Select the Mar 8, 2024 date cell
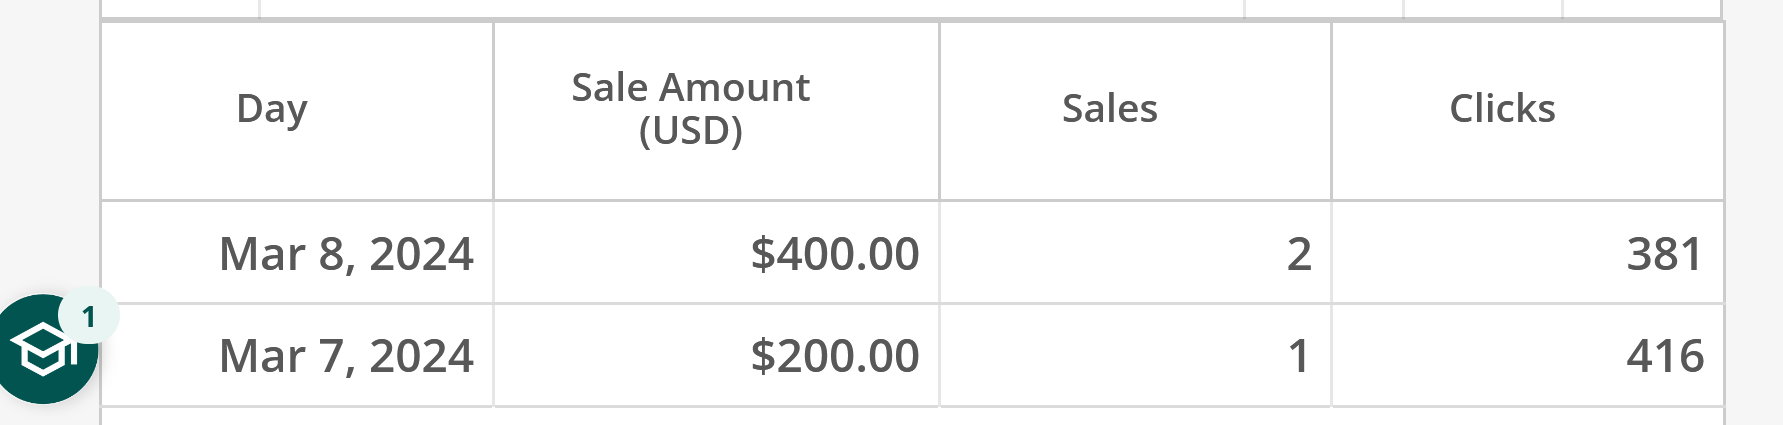The image size is (1783, 425). [297, 253]
